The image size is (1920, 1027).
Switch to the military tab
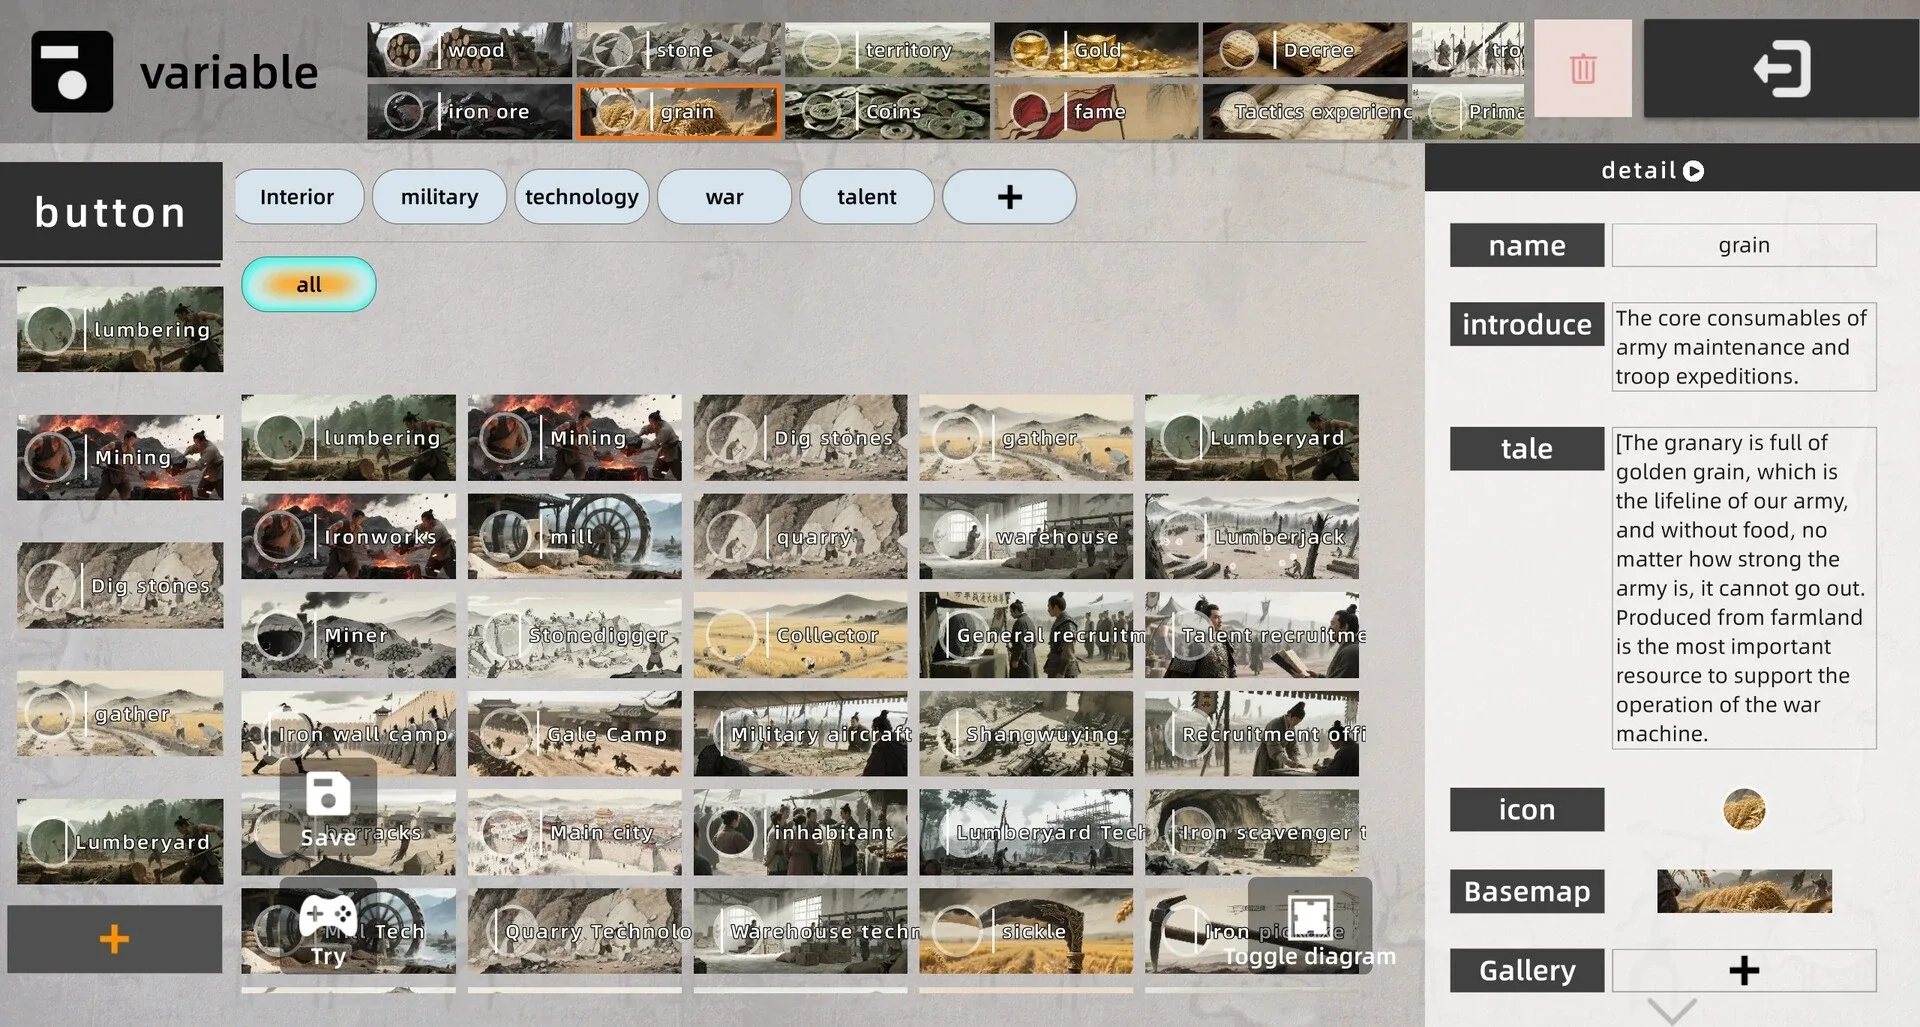[439, 197]
